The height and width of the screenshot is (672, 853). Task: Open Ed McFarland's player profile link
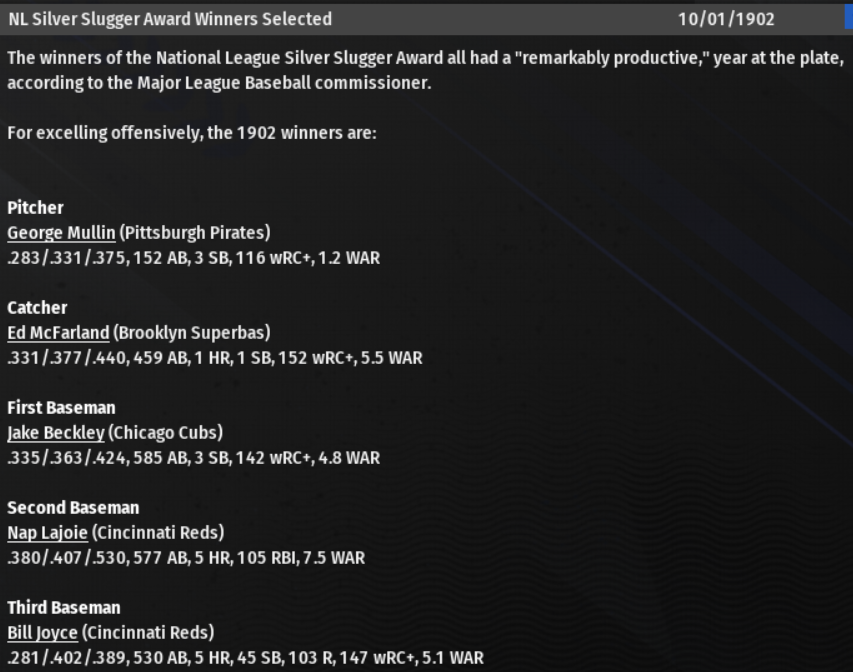(x=58, y=333)
